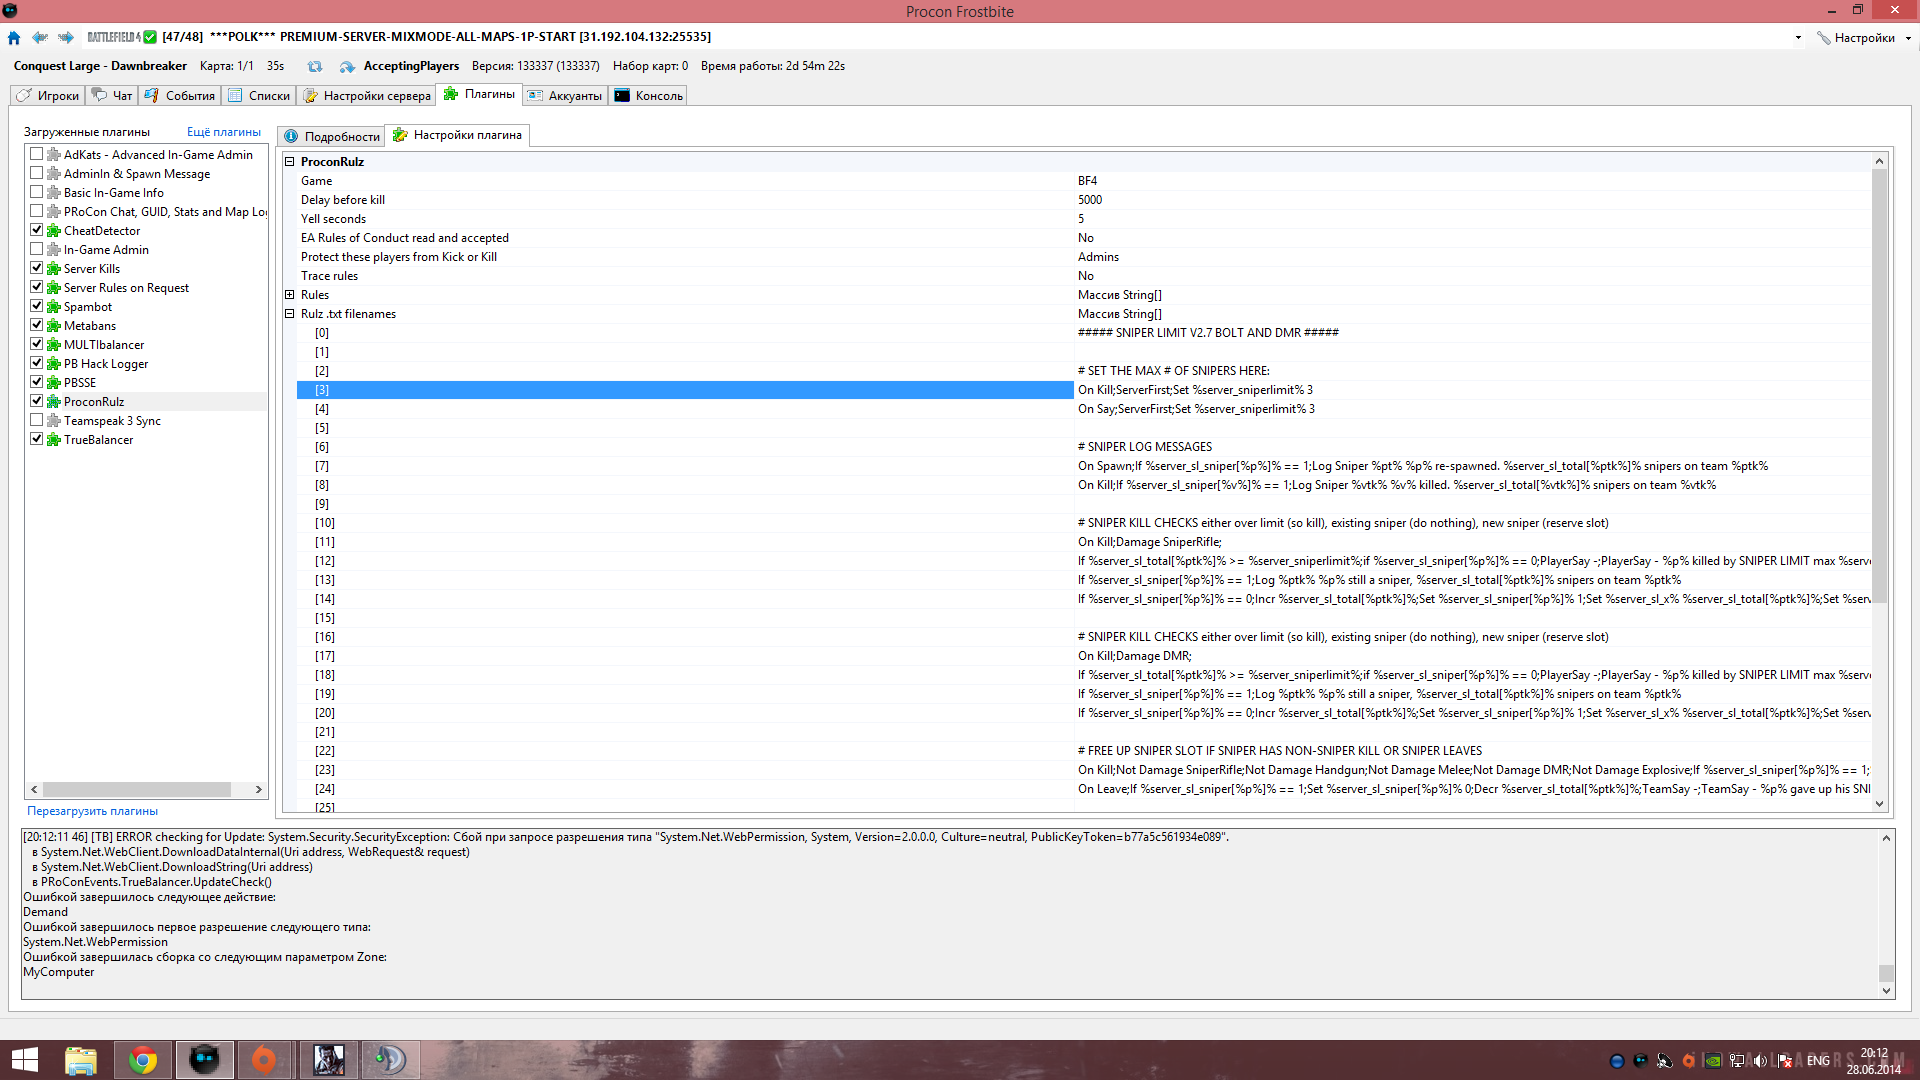Switch to the Консоль tab
Viewport: 1920px width, 1080px height.
point(648,96)
